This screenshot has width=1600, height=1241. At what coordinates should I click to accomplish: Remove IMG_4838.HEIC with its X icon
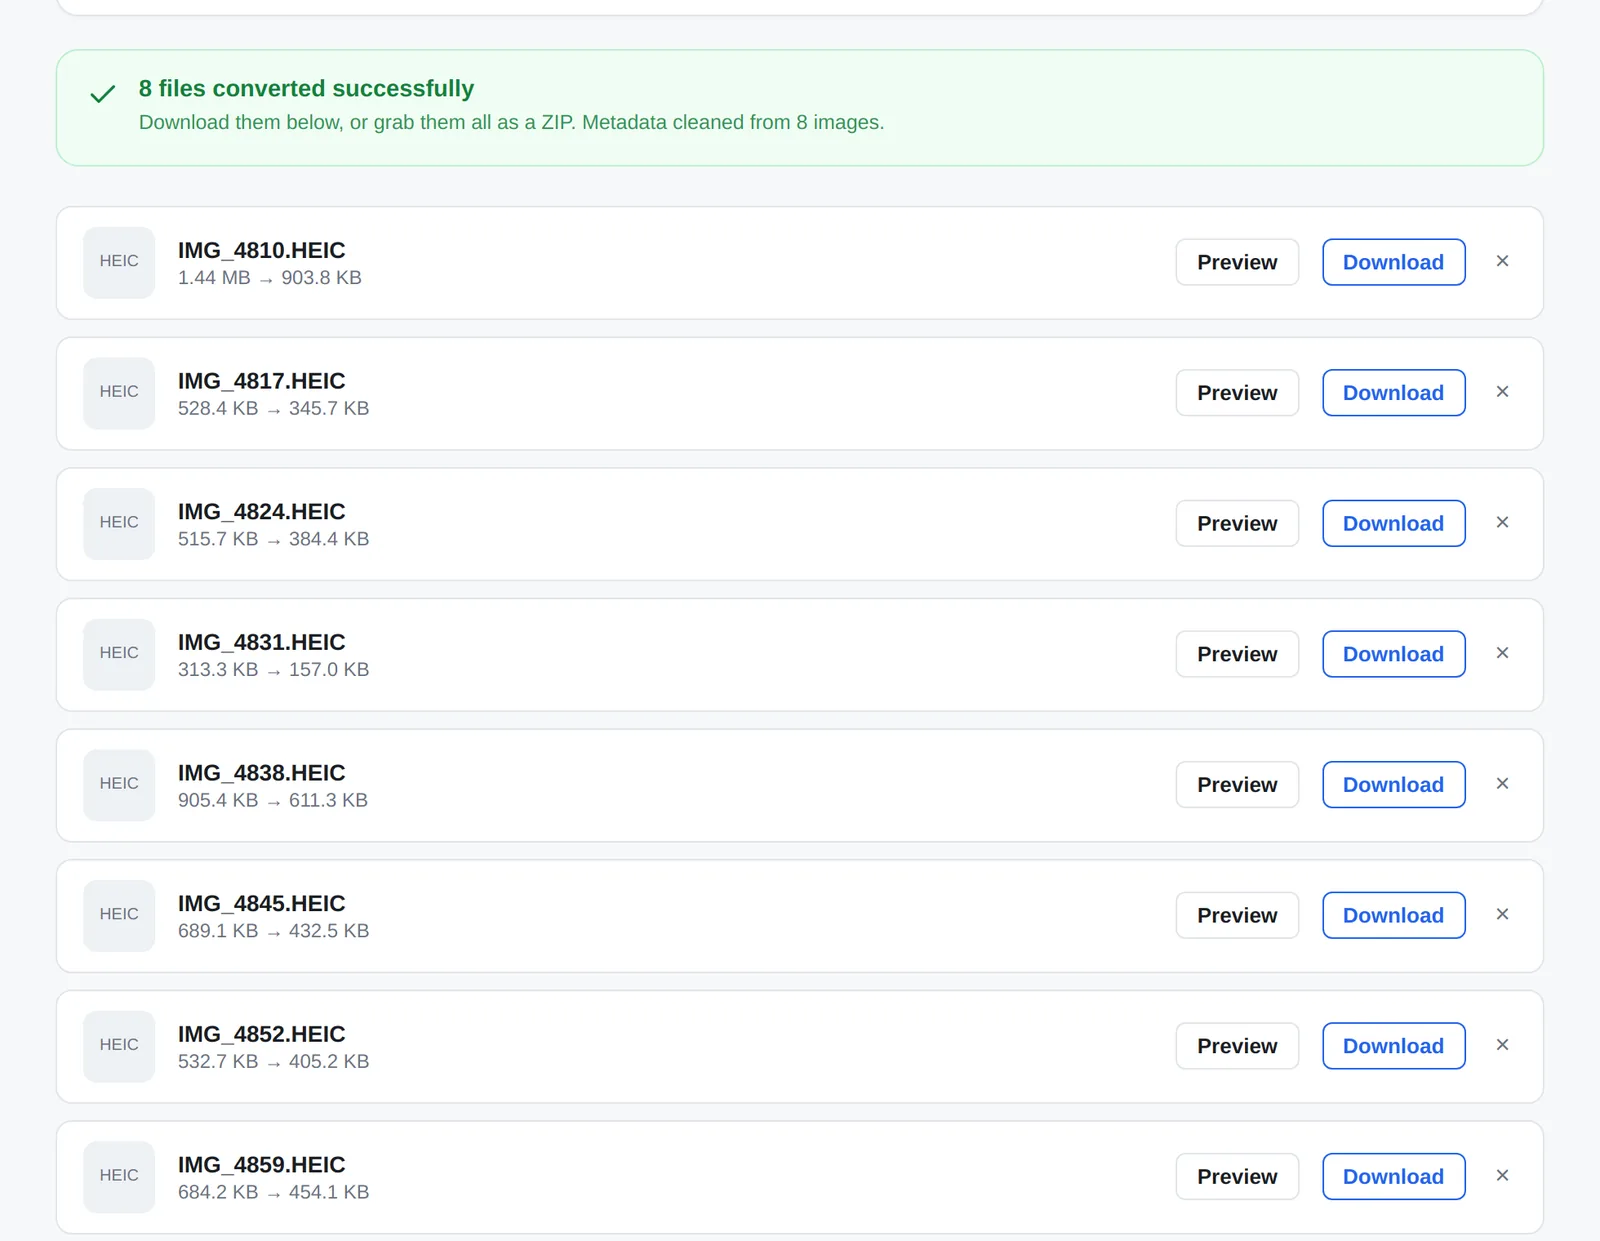pos(1502,784)
